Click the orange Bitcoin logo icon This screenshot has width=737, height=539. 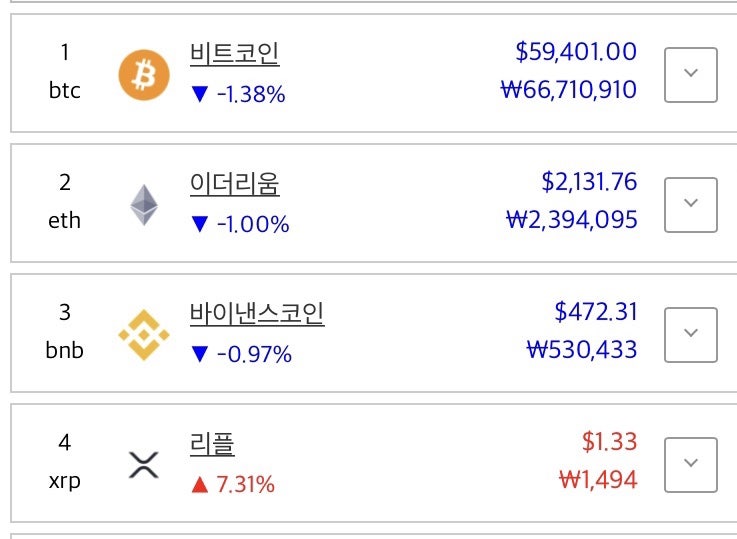point(144,75)
